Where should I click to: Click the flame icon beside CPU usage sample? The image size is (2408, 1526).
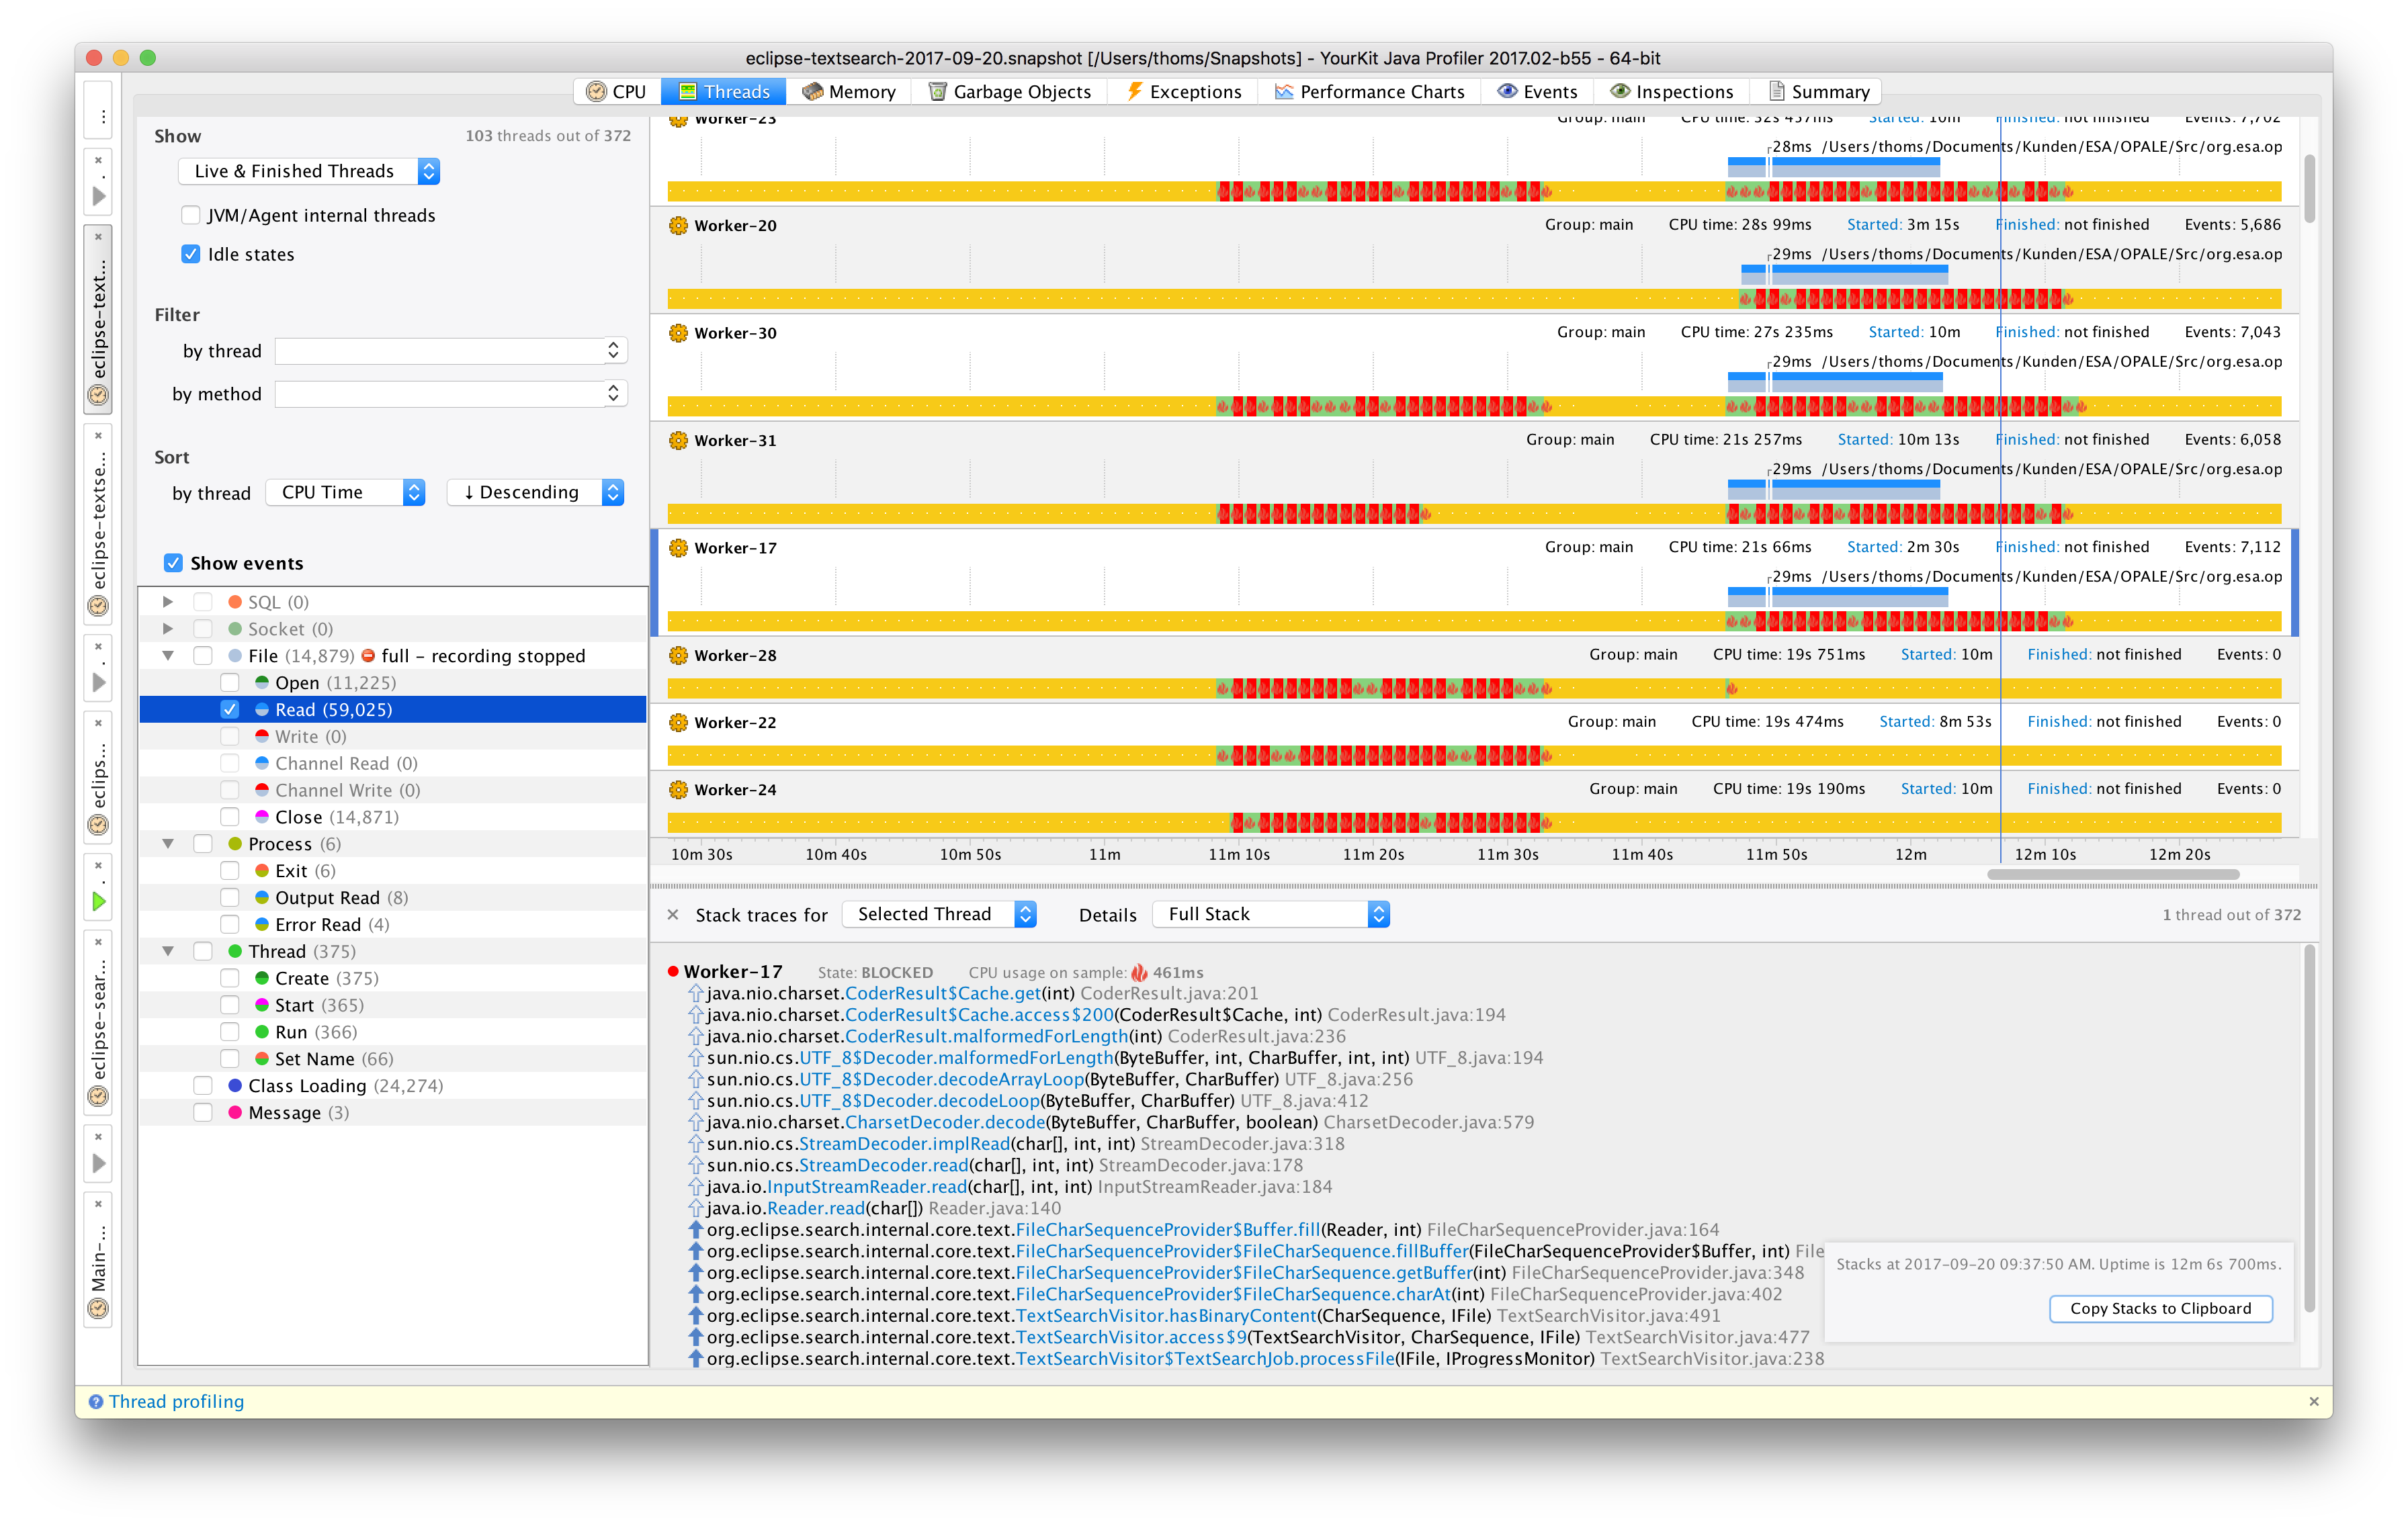click(1139, 973)
